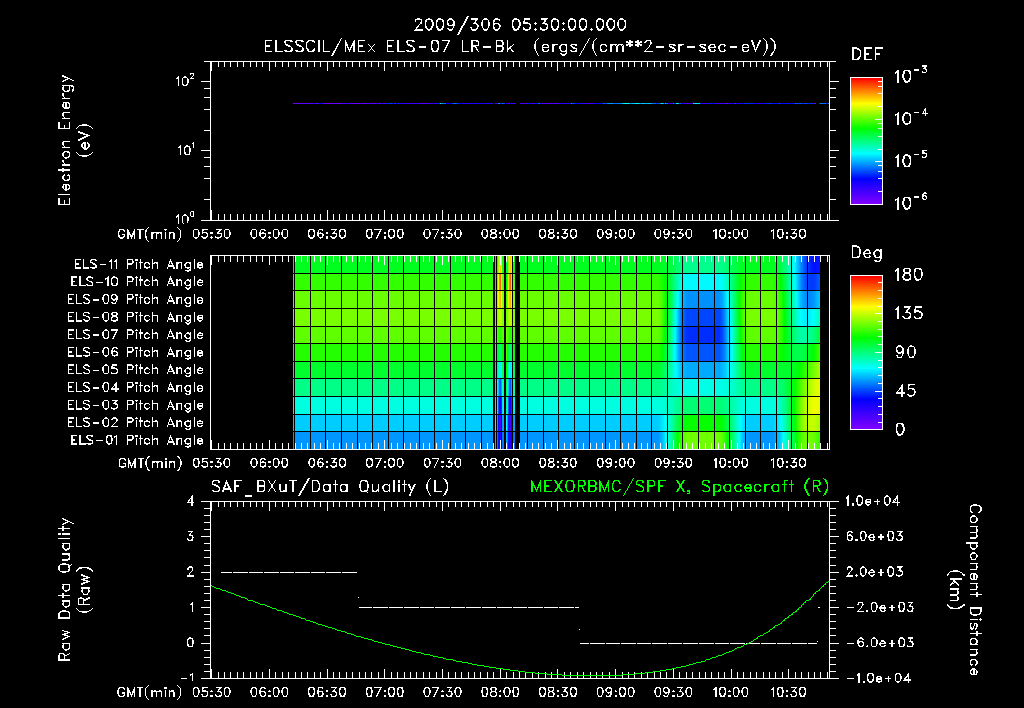Select the ELS-04 Pitch Angle row label
1024x708 pixels.
(x=135, y=387)
